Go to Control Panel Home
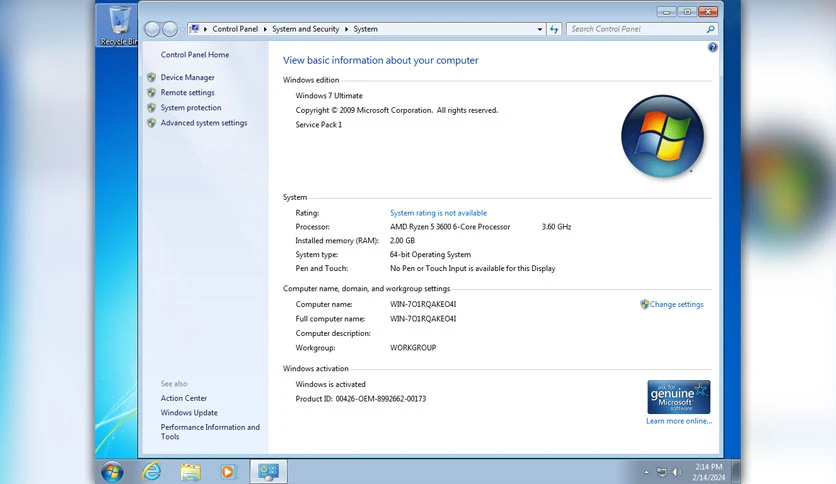The height and width of the screenshot is (484, 836). (x=195, y=54)
